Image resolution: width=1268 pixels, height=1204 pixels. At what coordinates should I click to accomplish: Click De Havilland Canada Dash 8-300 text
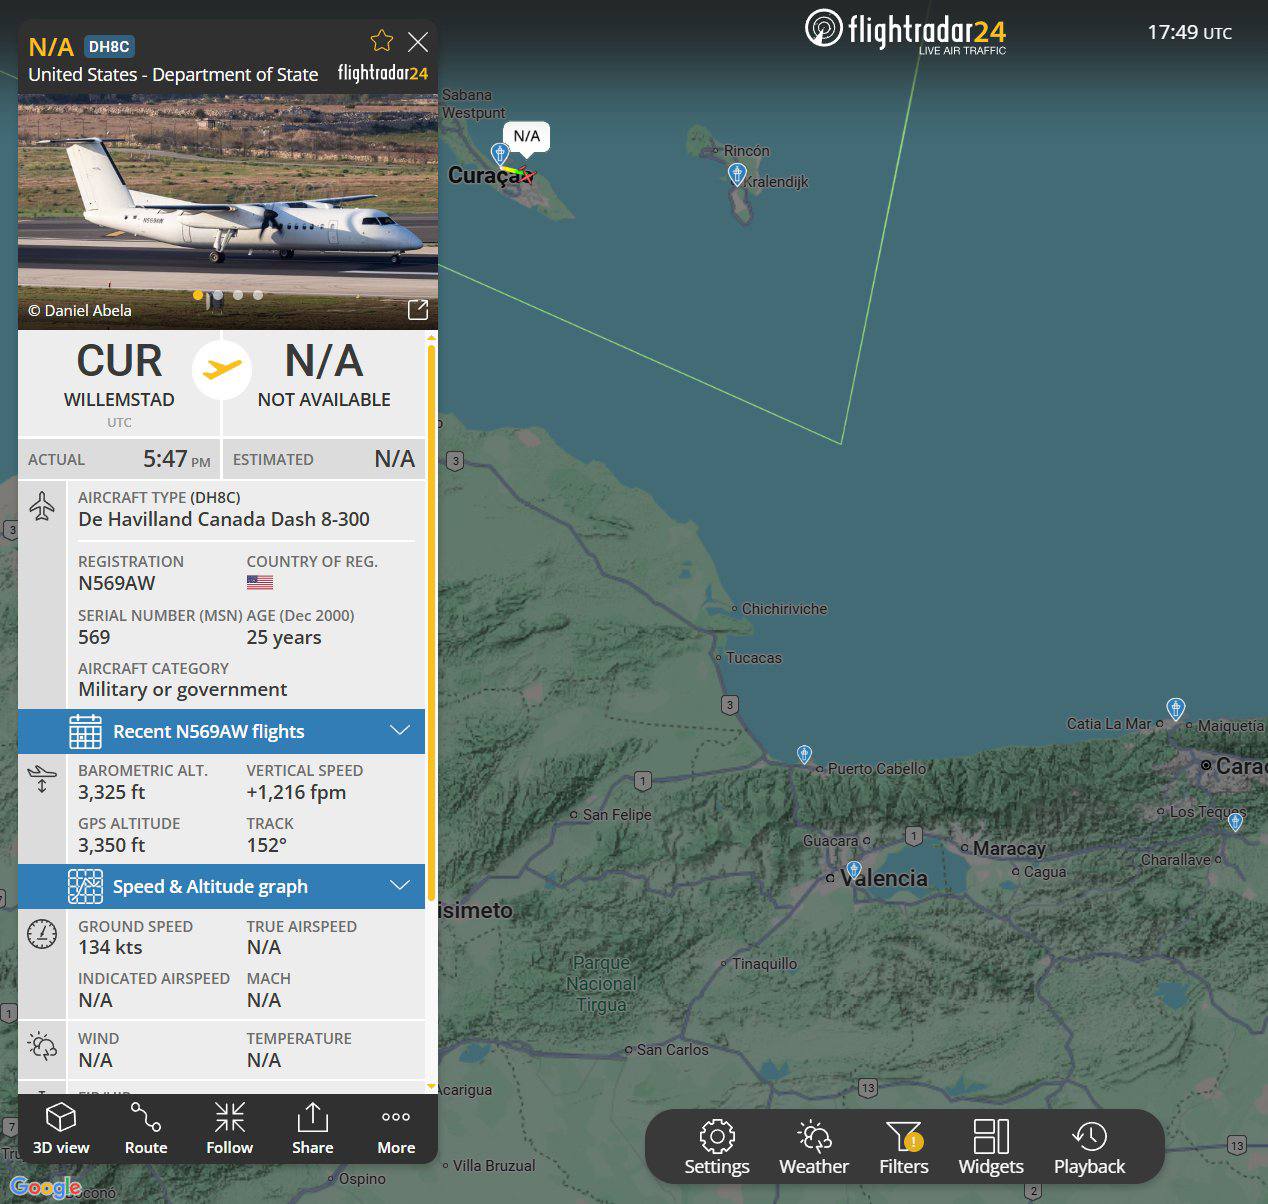pos(224,519)
